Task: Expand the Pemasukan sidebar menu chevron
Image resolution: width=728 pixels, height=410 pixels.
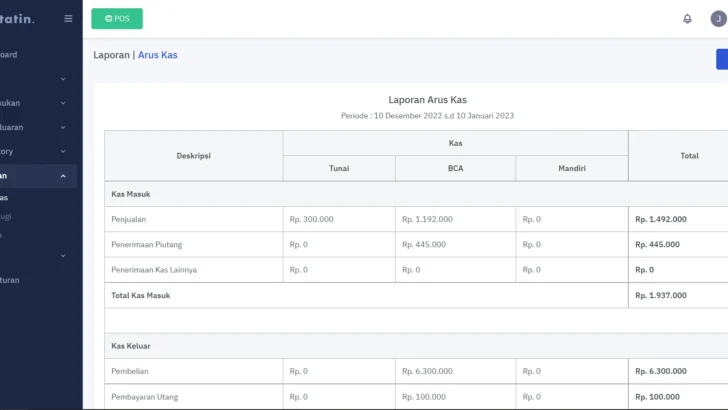Action: pyautogui.click(x=63, y=103)
